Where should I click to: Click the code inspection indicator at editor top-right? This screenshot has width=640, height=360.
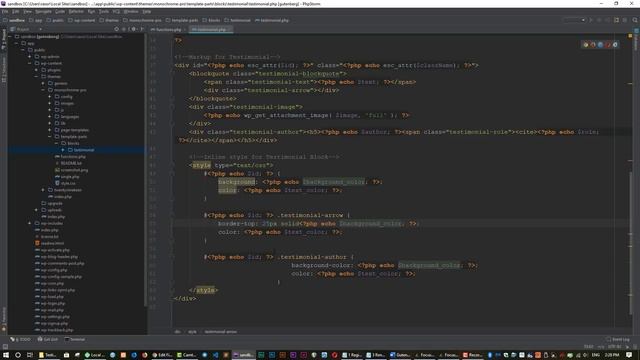click(x=630, y=36)
